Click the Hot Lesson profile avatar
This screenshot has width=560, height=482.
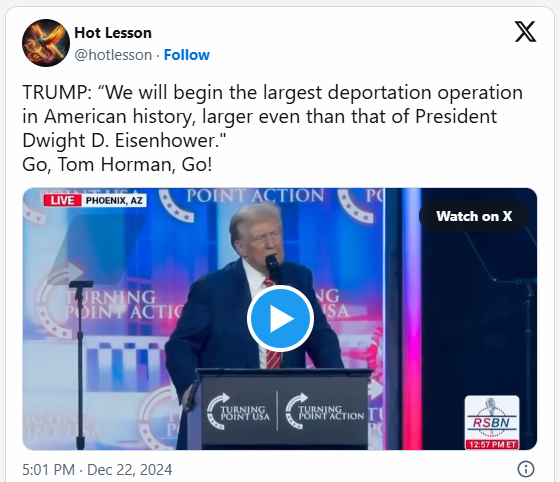[46, 43]
